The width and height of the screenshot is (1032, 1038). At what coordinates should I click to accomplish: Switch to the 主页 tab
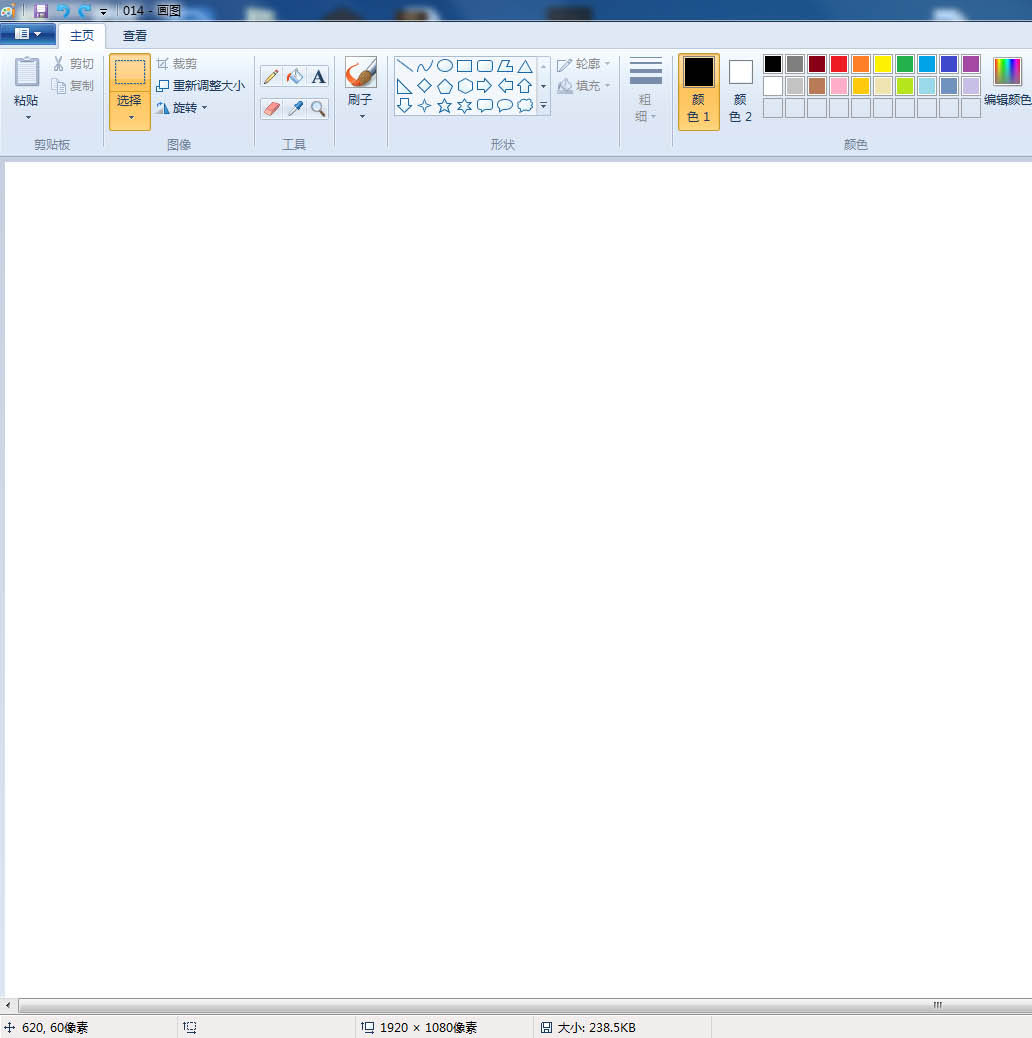pyautogui.click(x=82, y=36)
